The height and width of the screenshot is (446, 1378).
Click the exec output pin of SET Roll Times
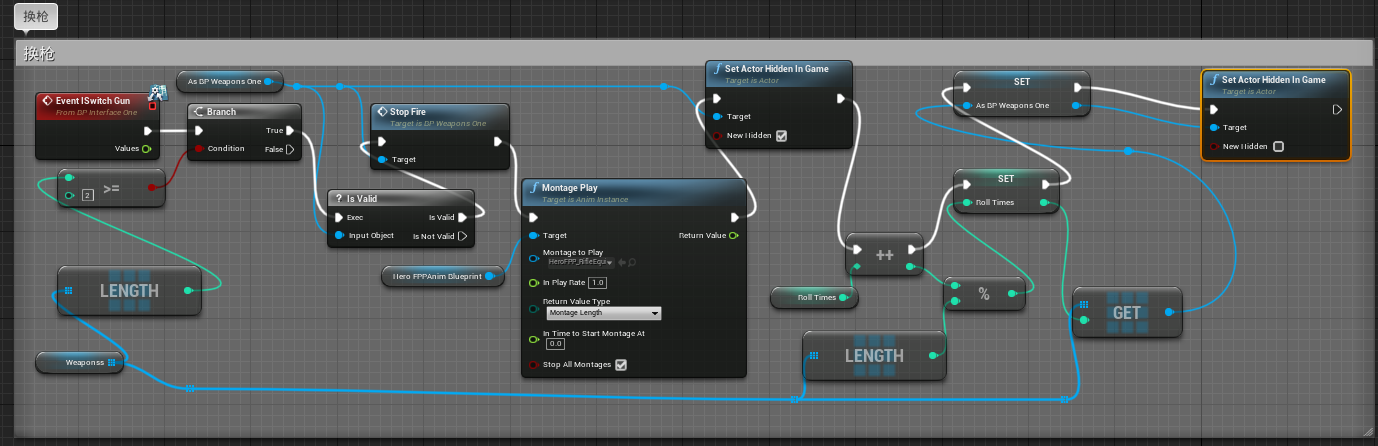tap(1046, 184)
